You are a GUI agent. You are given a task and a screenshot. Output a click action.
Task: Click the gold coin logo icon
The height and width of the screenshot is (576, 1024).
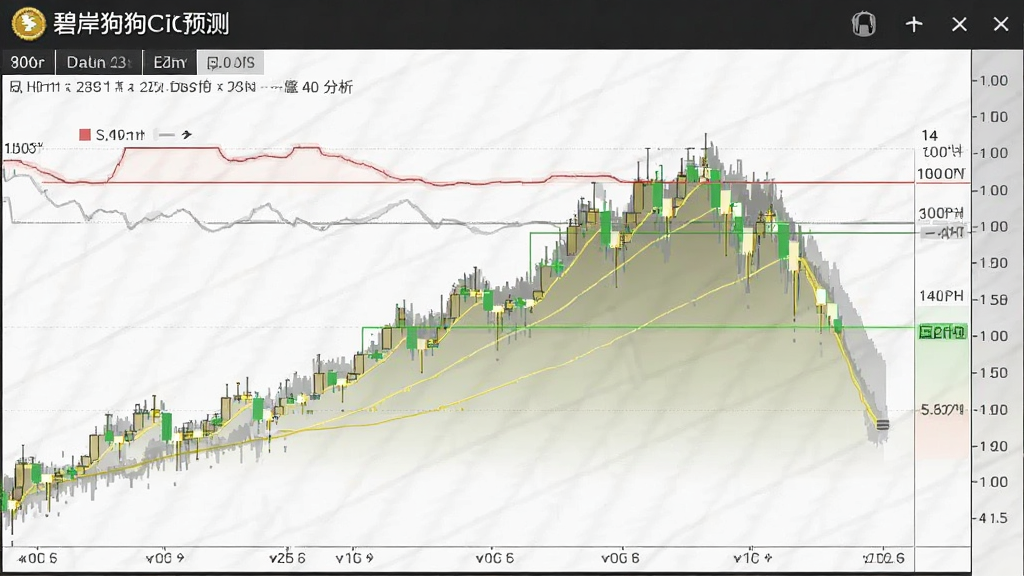(x=28, y=24)
